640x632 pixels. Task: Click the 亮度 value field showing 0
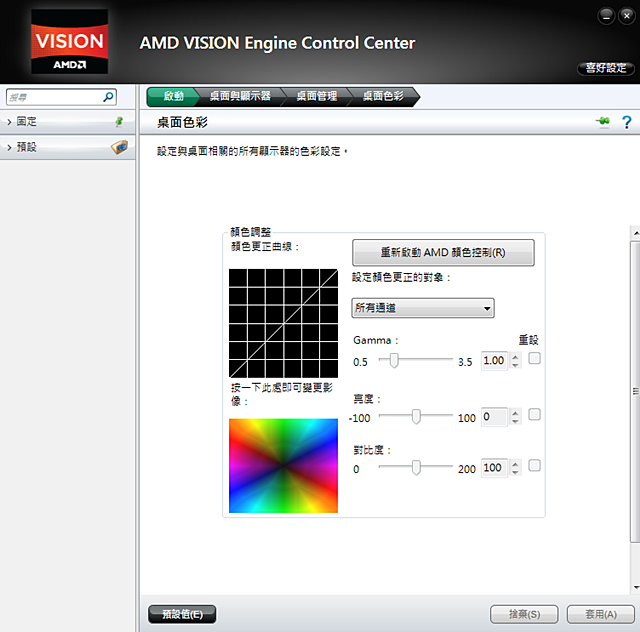tap(494, 417)
